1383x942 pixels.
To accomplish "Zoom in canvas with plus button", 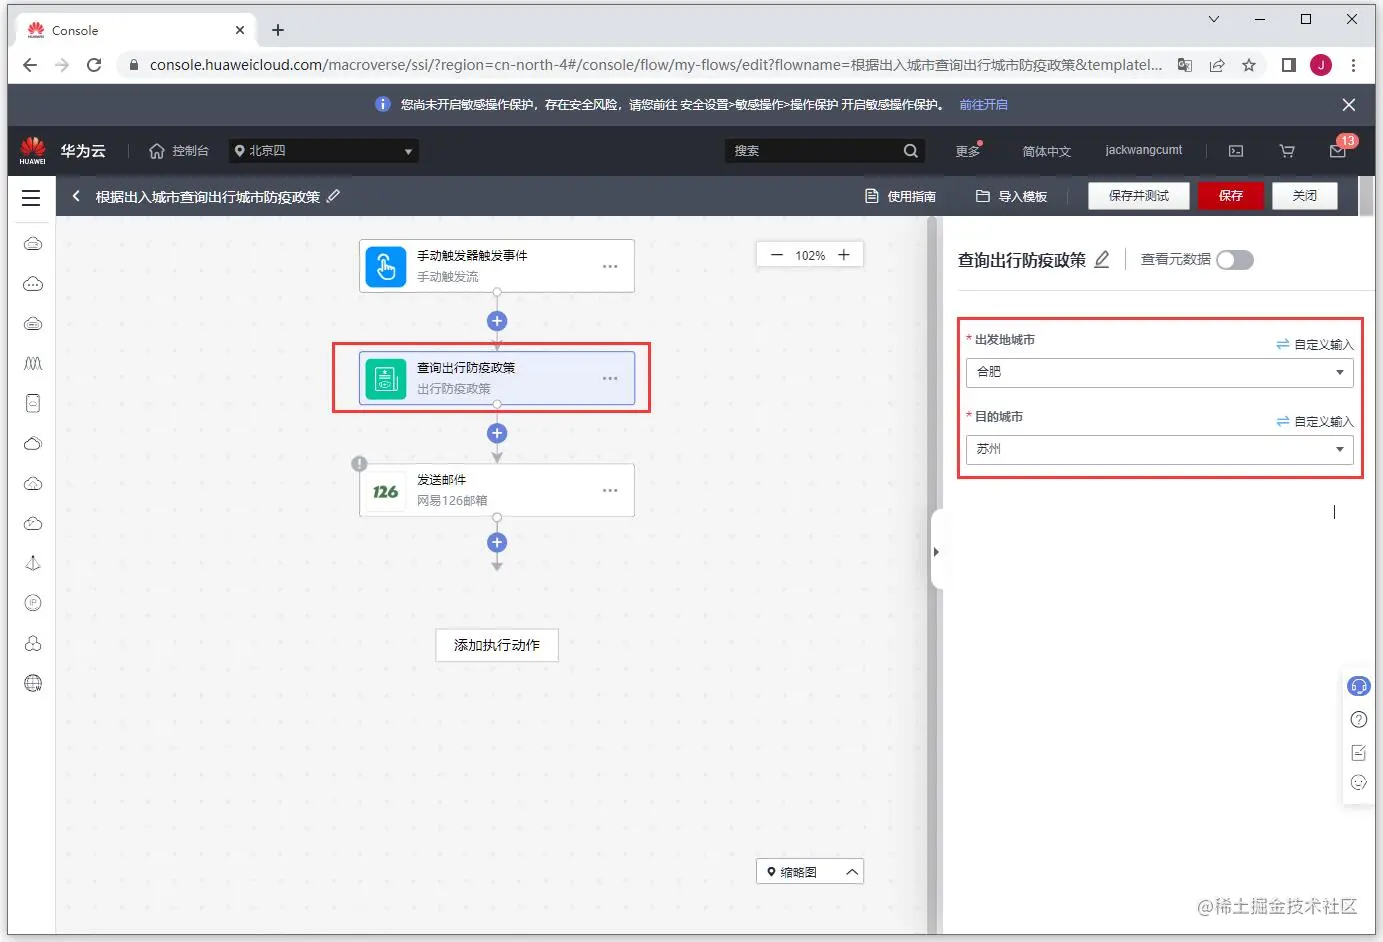I will pos(843,255).
